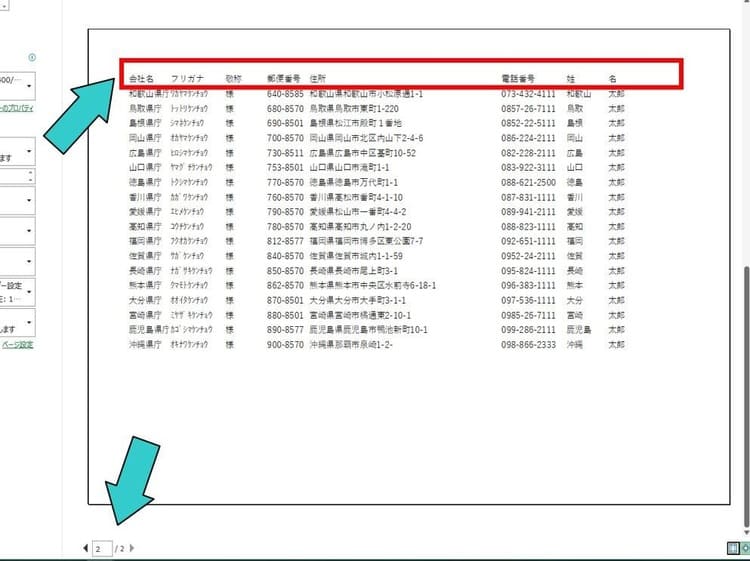The image size is (750, 561).
Task: Click the postal code 780-8570
Action: click(x=285, y=227)
